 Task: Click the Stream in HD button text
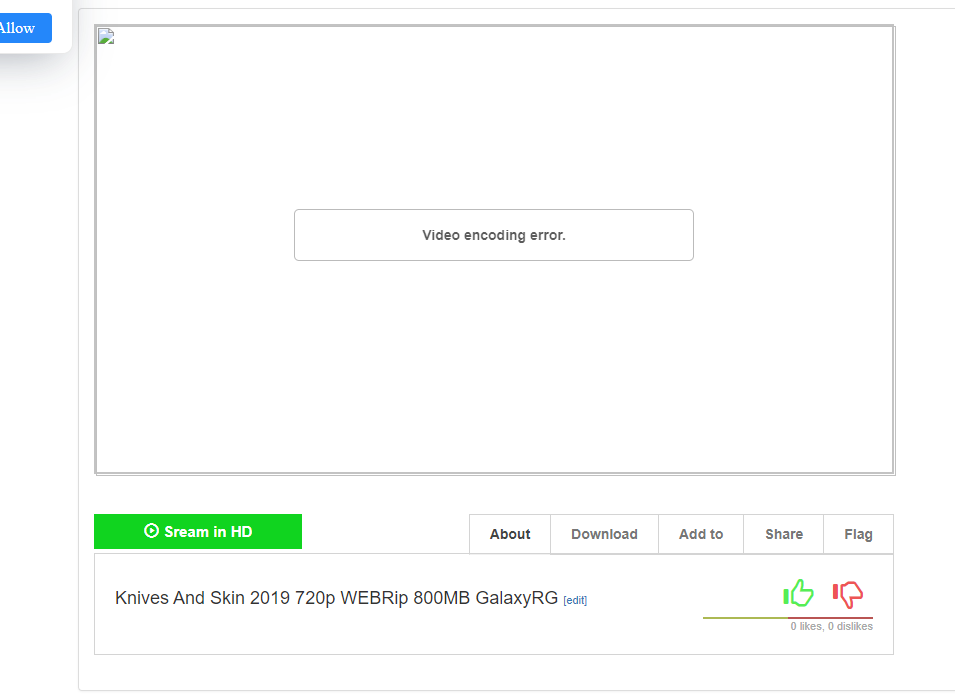click(x=208, y=532)
